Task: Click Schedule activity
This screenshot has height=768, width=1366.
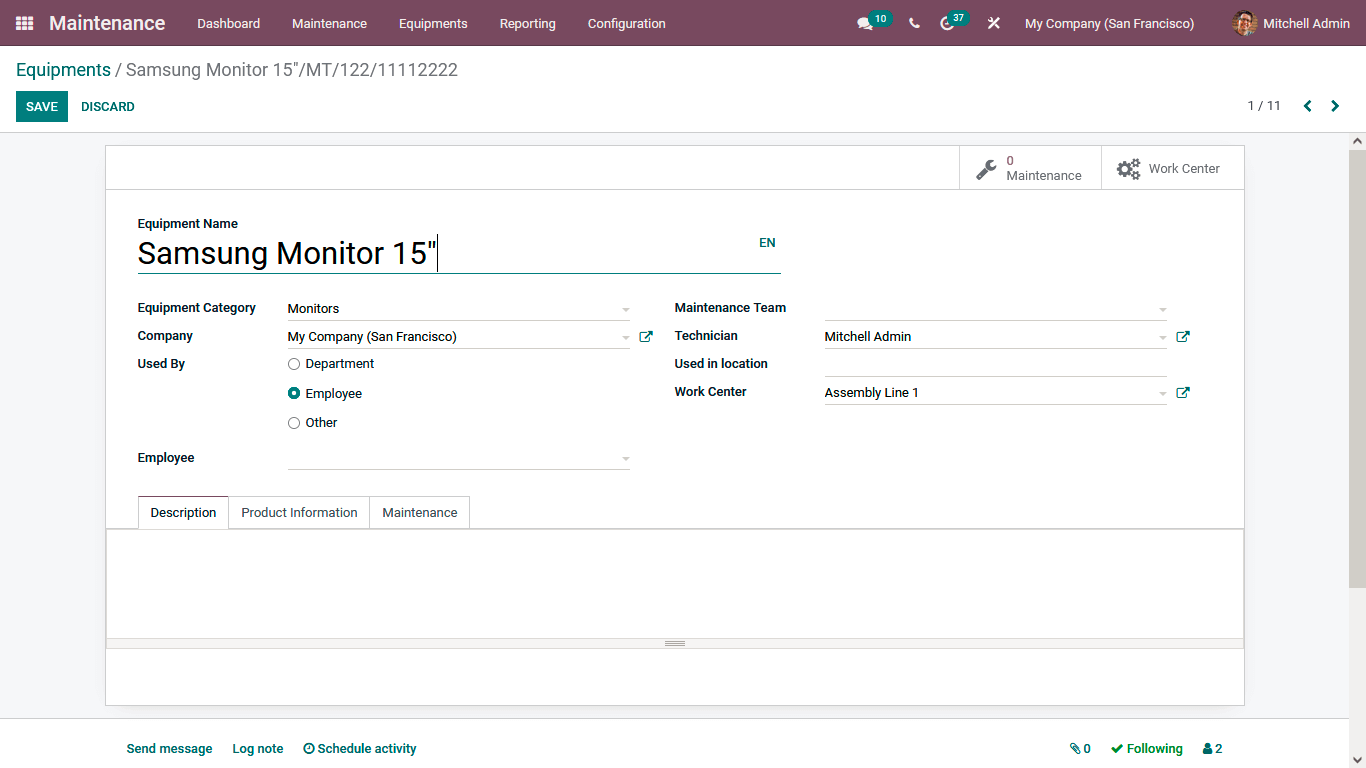Action: coord(360,748)
